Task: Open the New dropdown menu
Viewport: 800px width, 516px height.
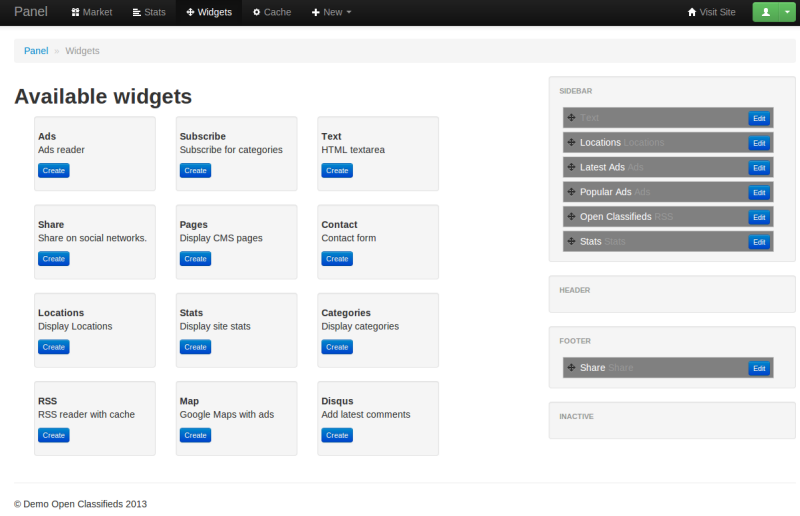Action: click(332, 12)
